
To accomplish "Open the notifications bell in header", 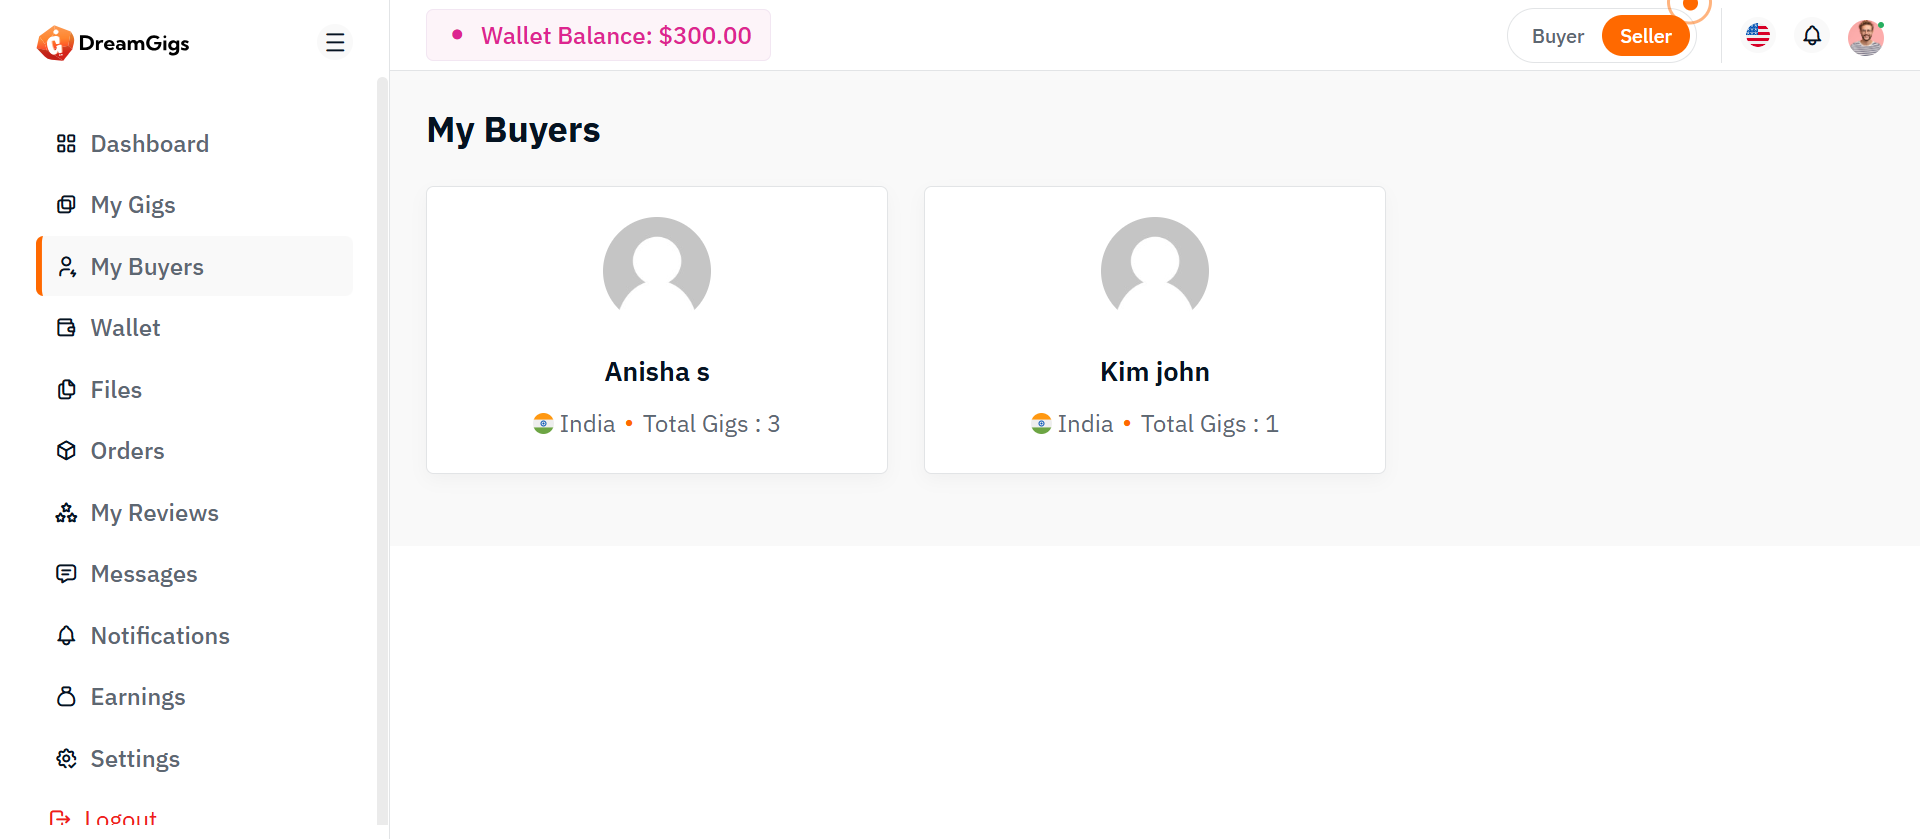I will [x=1812, y=36].
